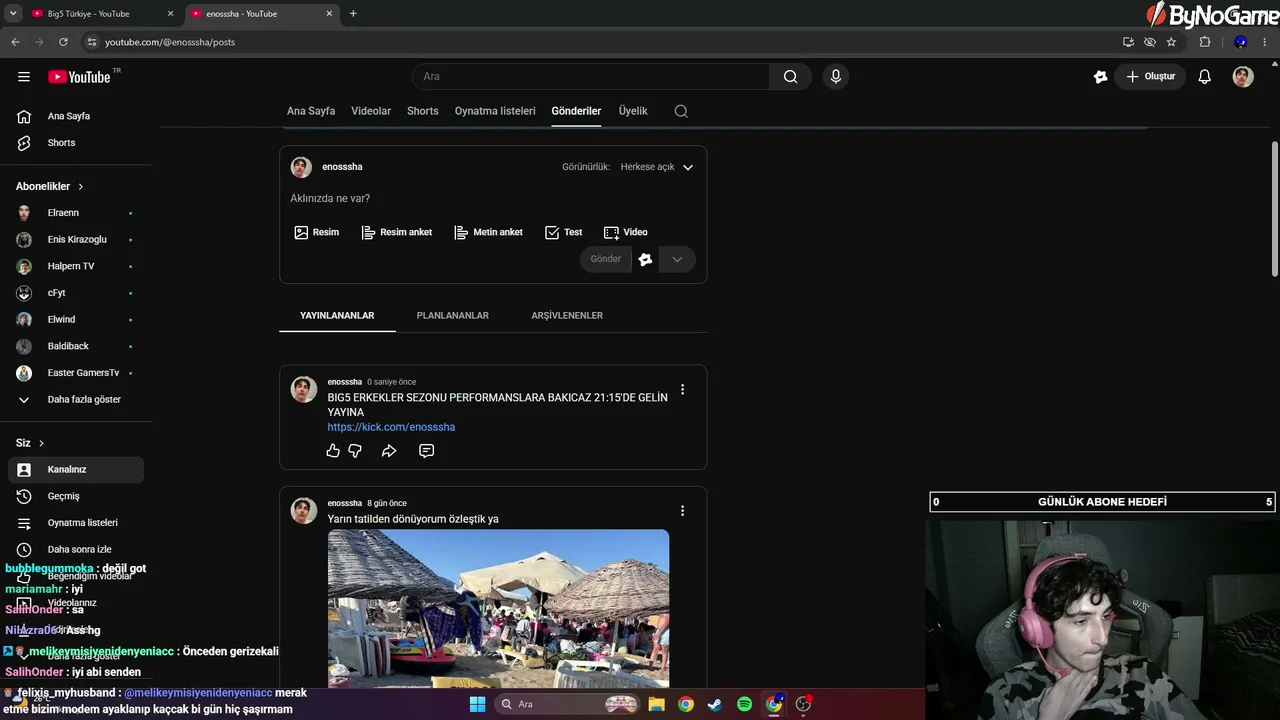Click the Chrome address bar URL
Viewport: 1280px width, 720px height.
(170, 42)
